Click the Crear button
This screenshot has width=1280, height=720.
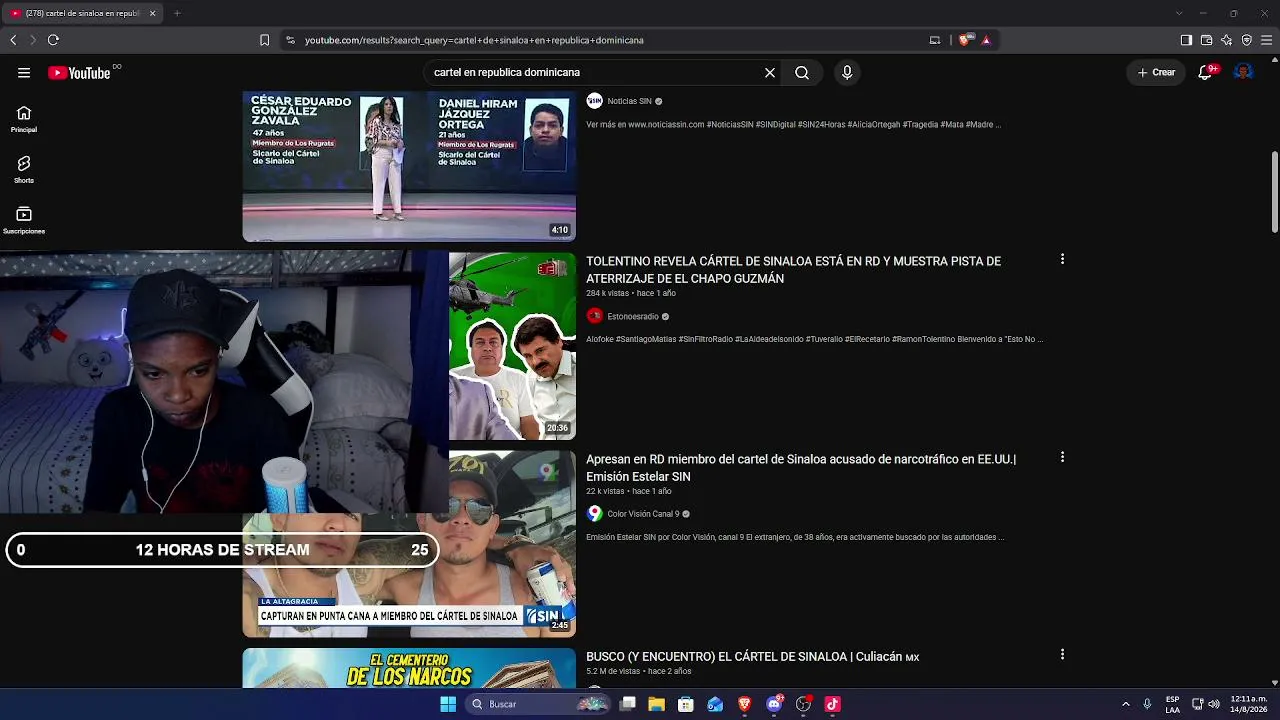[1156, 73]
